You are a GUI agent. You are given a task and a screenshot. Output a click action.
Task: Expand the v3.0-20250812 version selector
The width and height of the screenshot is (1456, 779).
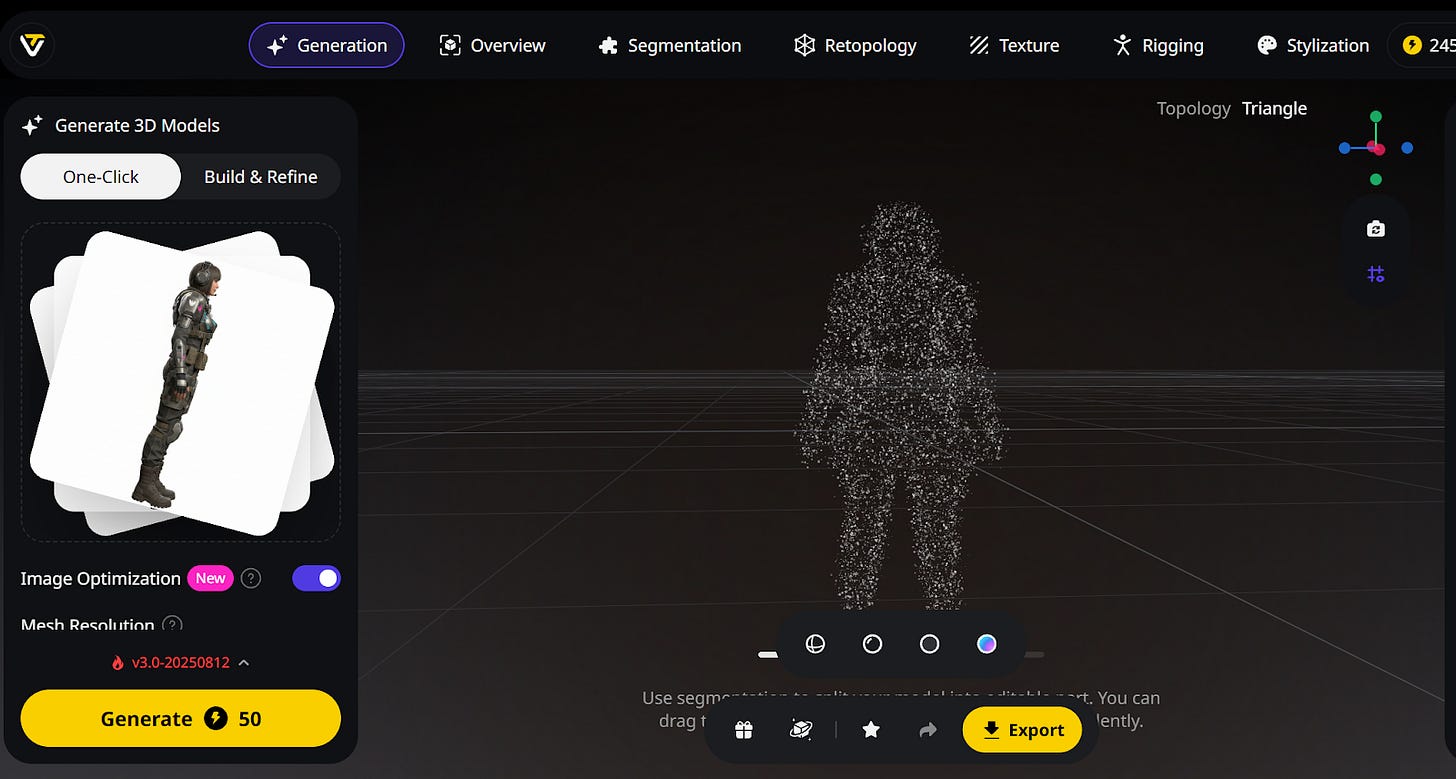click(180, 662)
